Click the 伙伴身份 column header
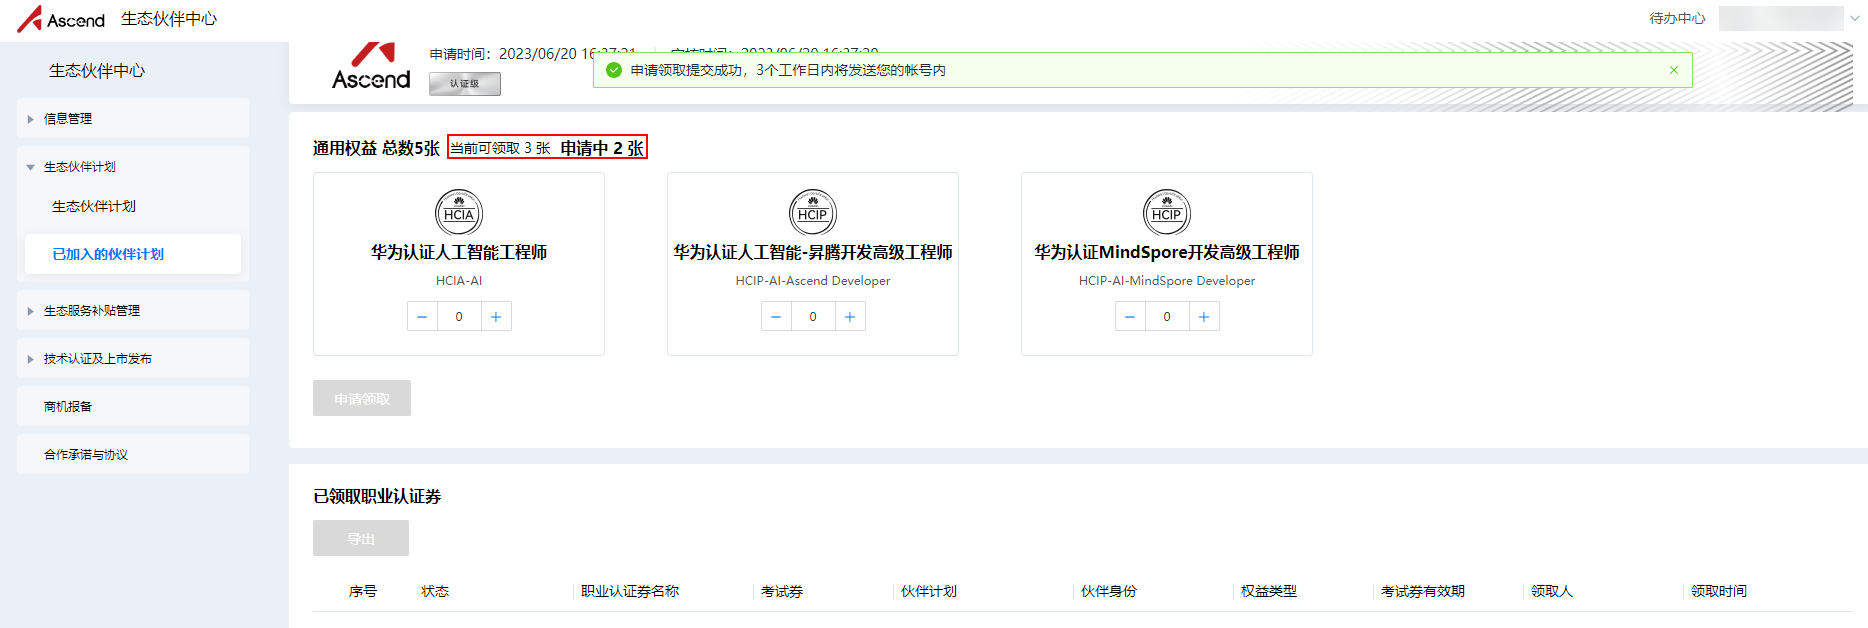This screenshot has height=628, width=1868. (1109, 591)
